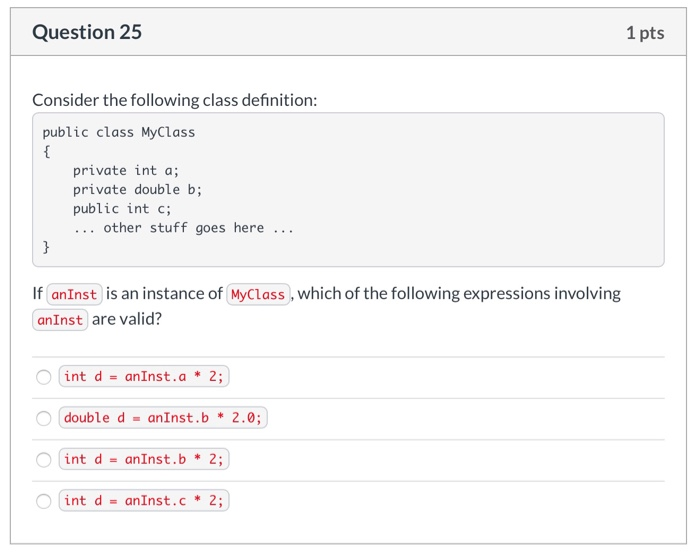Click the '... other stuff goes here ...' line
Image resolution: width=700 pixels, height=559 pixels.
[183, 228]
